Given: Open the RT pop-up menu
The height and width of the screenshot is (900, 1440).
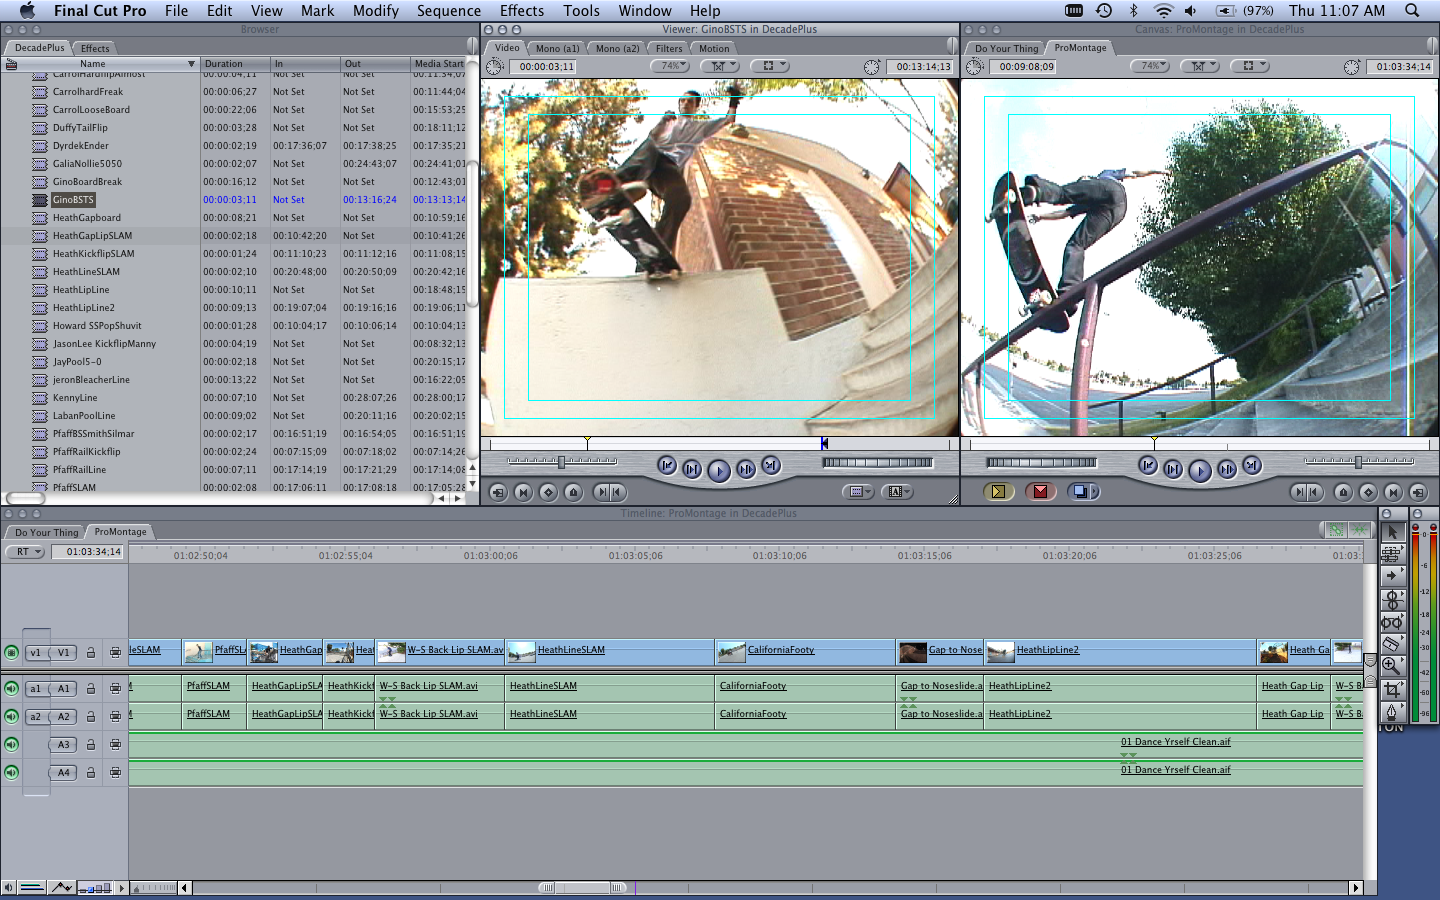Looking at the screenshot, I should tap(25, 552).
